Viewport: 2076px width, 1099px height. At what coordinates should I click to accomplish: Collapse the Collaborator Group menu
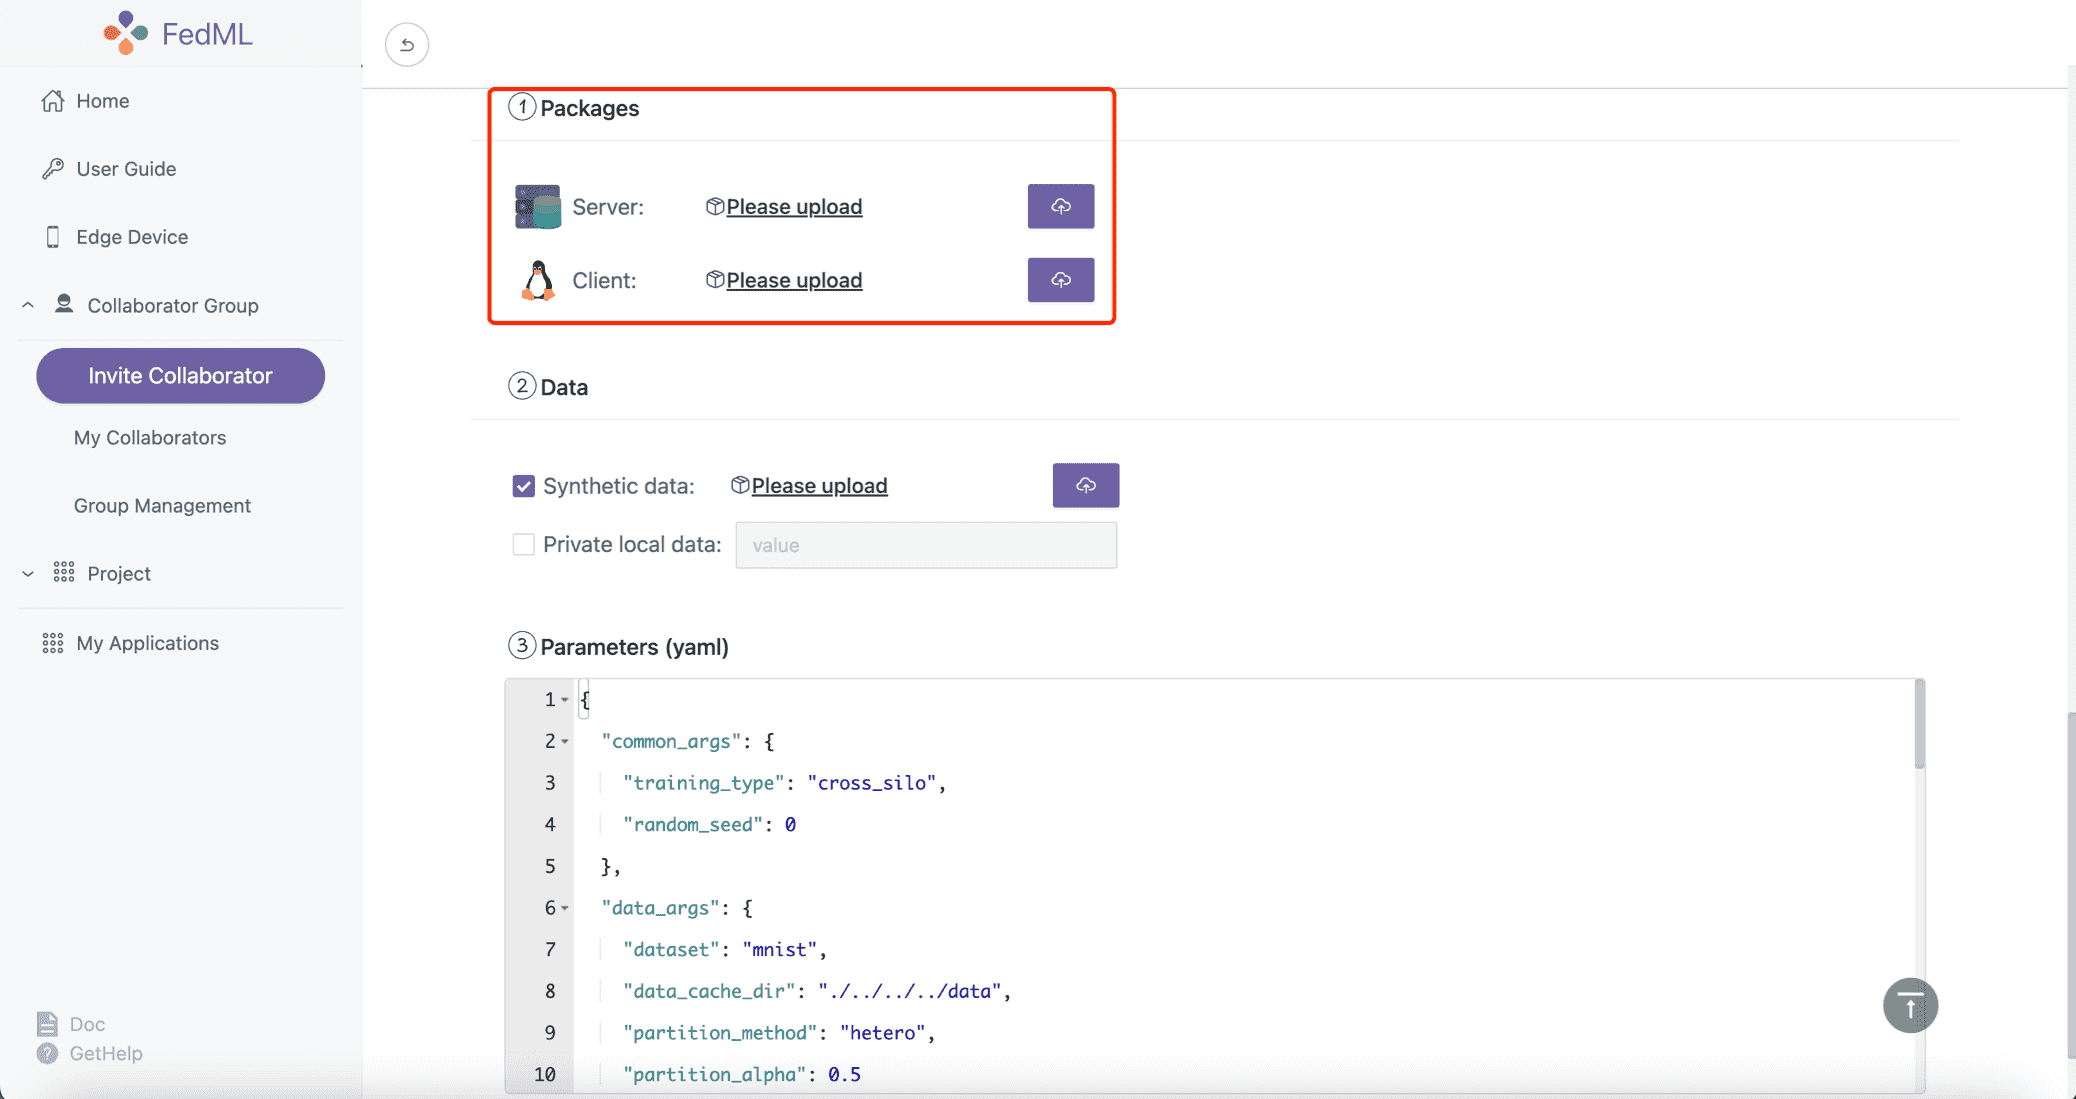30,305
